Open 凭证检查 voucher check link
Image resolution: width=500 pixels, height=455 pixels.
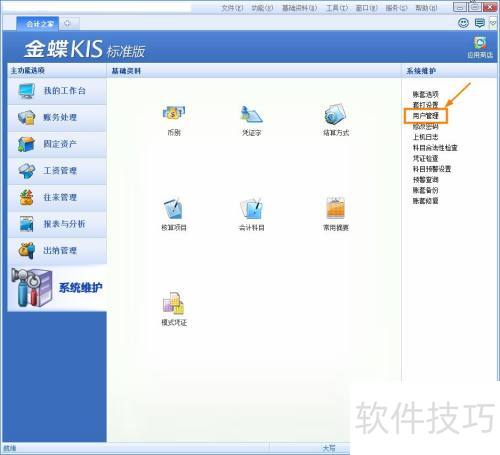(425, 158)
